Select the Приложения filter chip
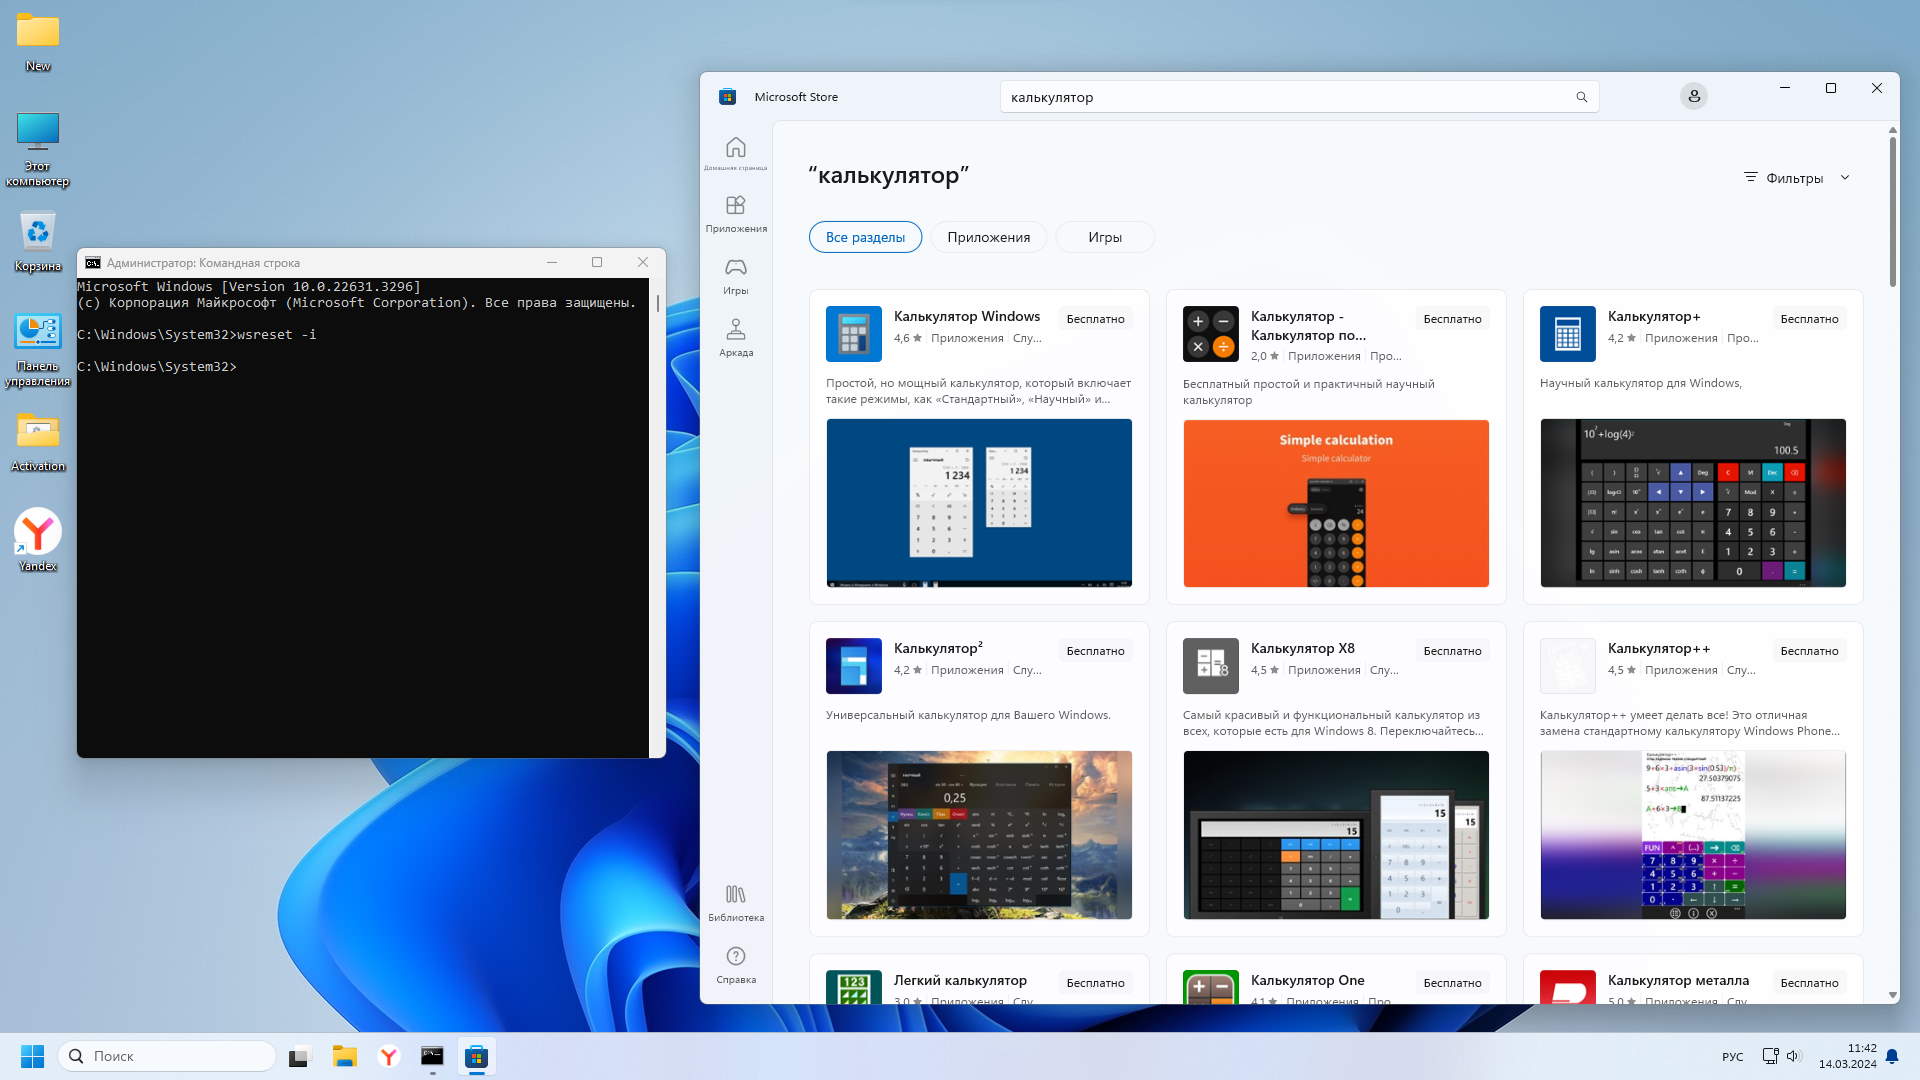 point(988,237)
